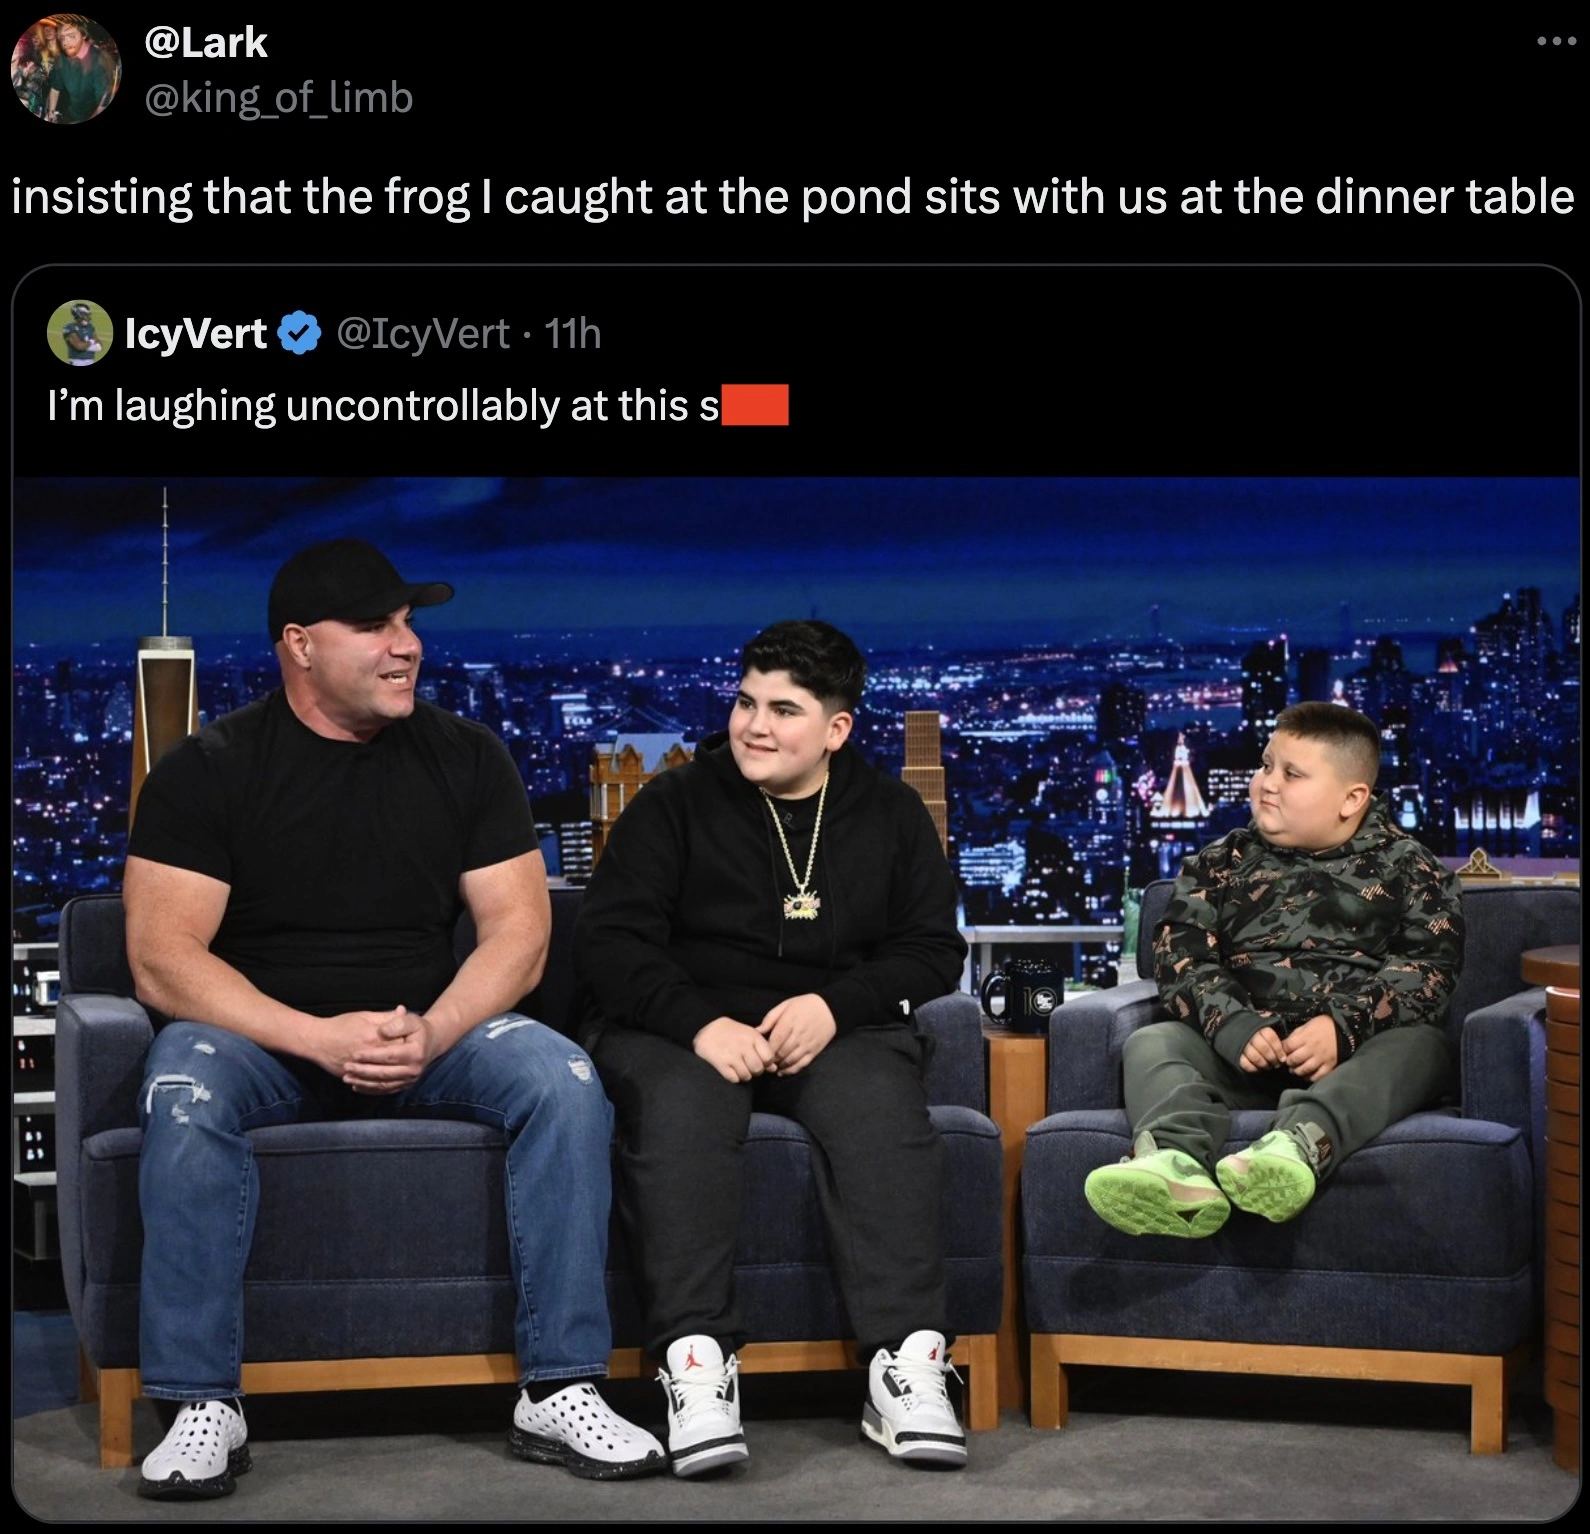Open the @Lark display name
The height and width of the screenshot is (1534, 1590).
coord(206,42)
